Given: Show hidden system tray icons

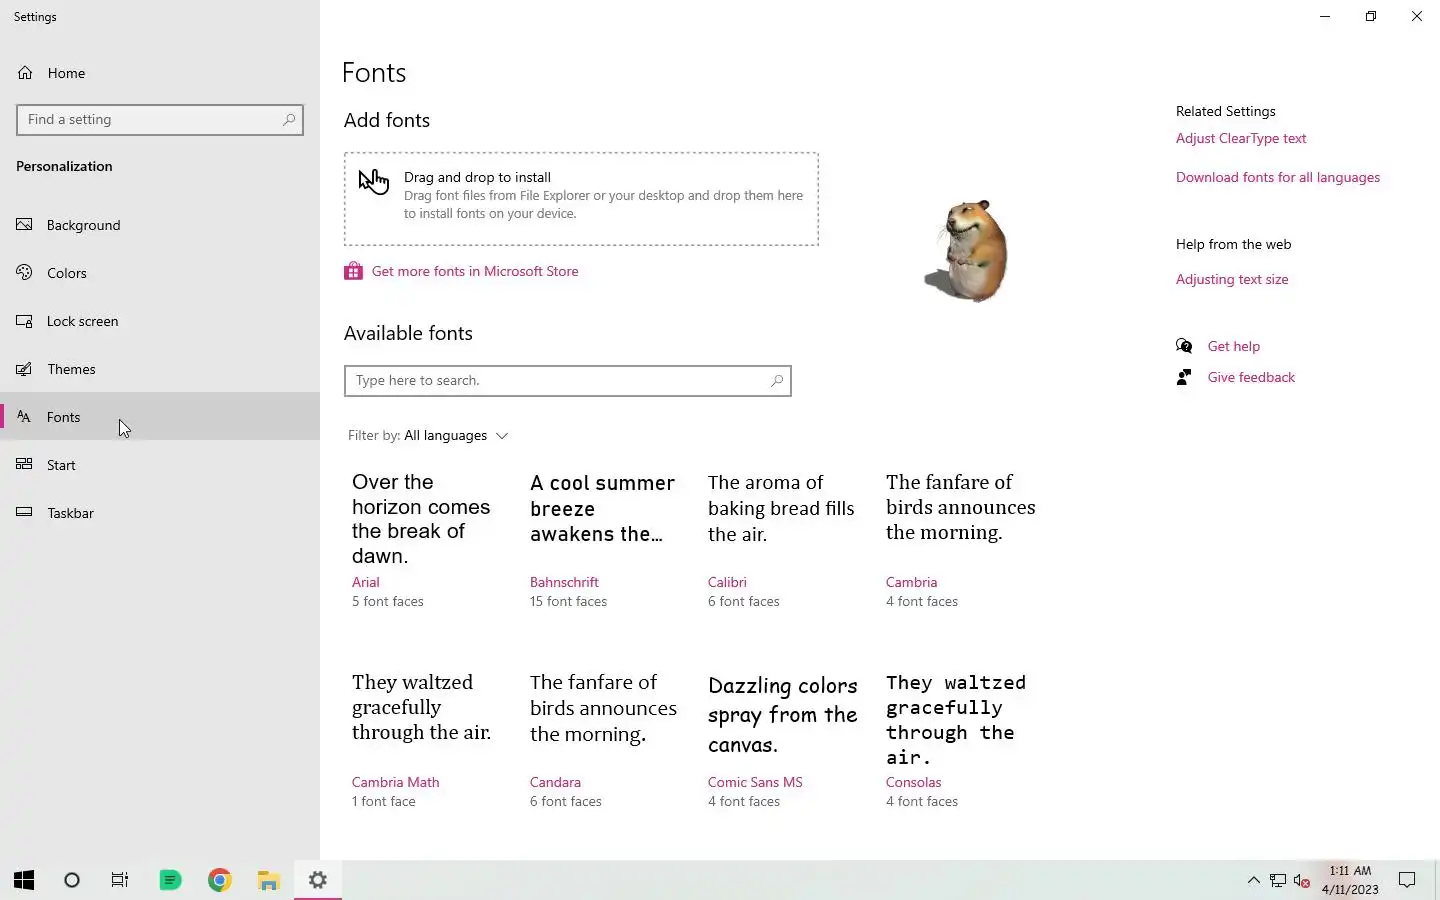Looking at the screenshot, I should click(1253, 880).
